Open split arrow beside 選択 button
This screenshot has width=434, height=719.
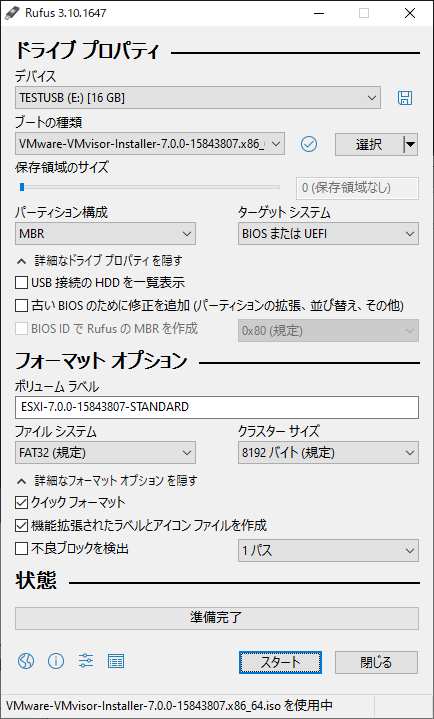pyautogui.click(x=411, y=145)
